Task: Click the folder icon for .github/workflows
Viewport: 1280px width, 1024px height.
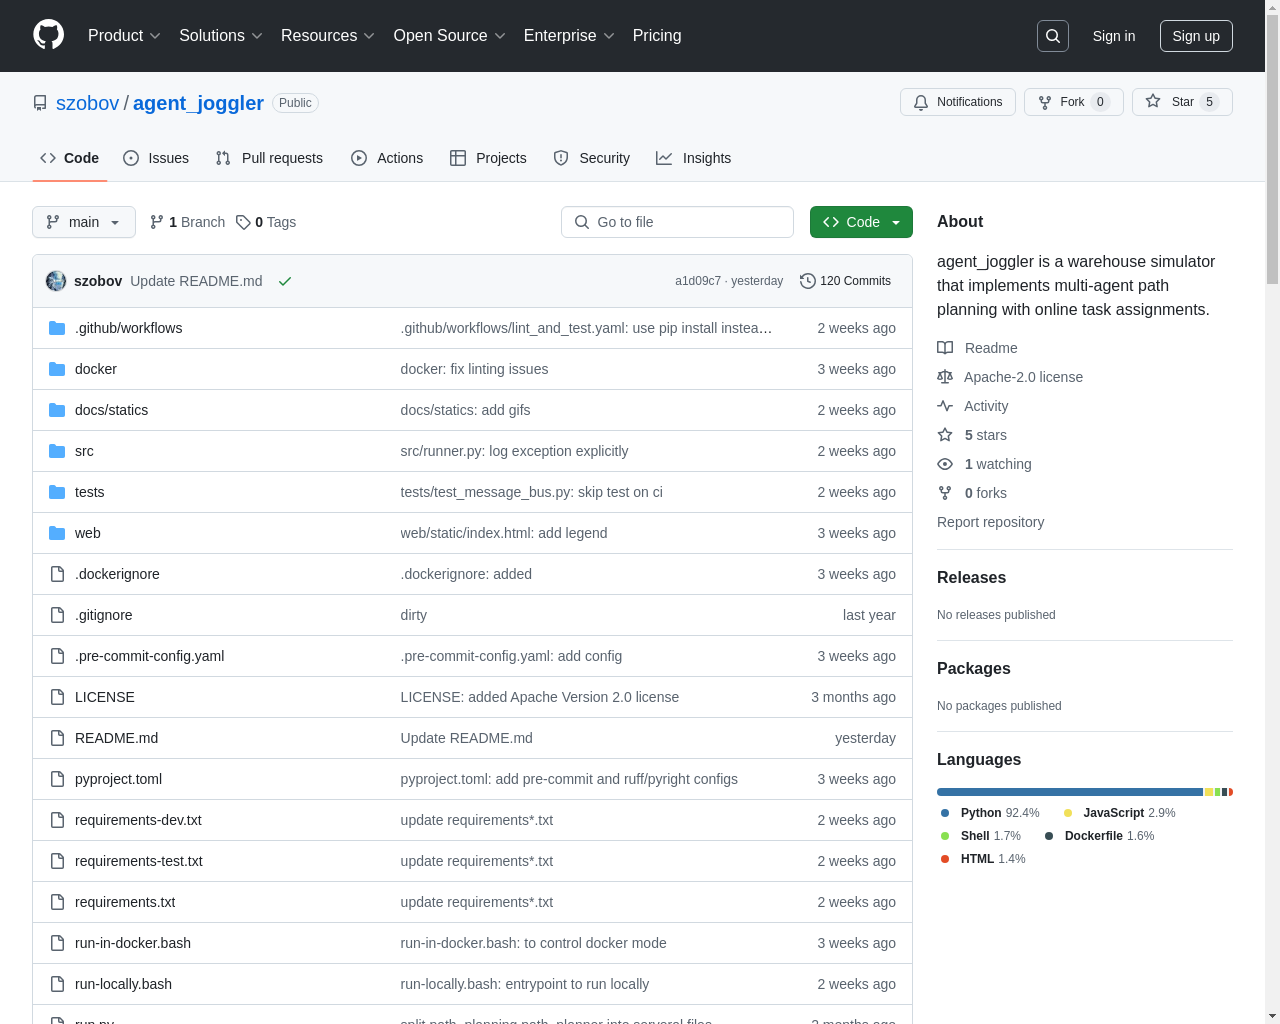Action: tap(57, 328)
